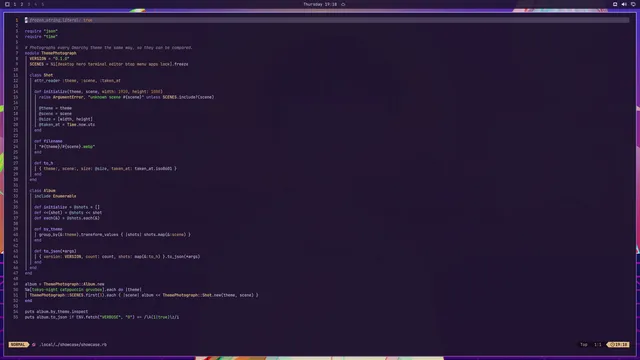The image size is (640, 360).
Task: Click the Top scroll position indicator
Action: (x=584, y=344)
